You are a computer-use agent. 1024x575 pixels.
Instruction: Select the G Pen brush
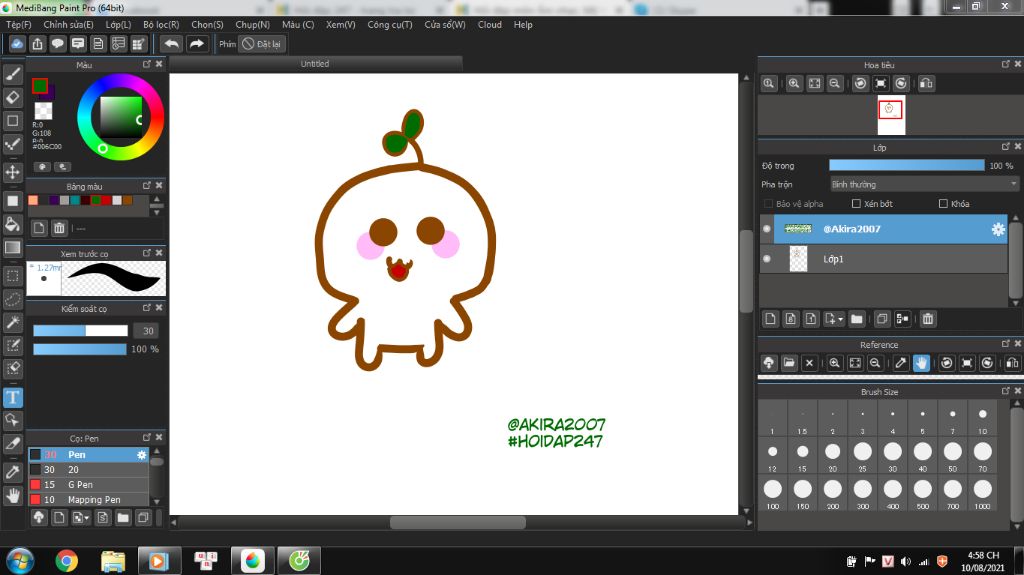[x=80, y=484]
